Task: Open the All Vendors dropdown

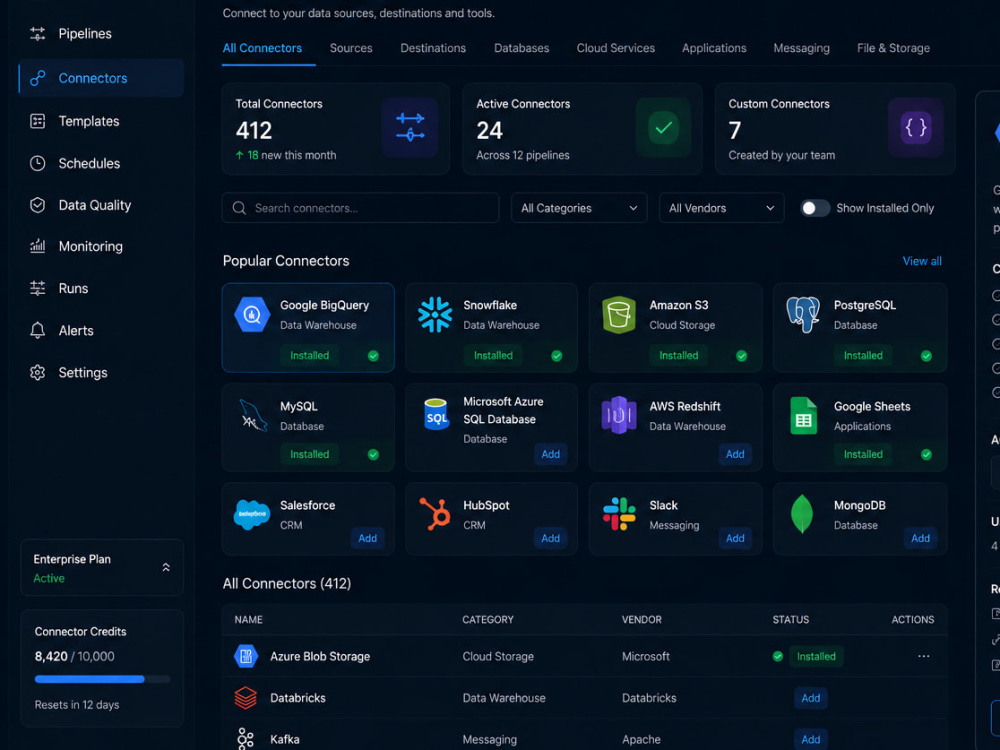Action: point(721,208)
